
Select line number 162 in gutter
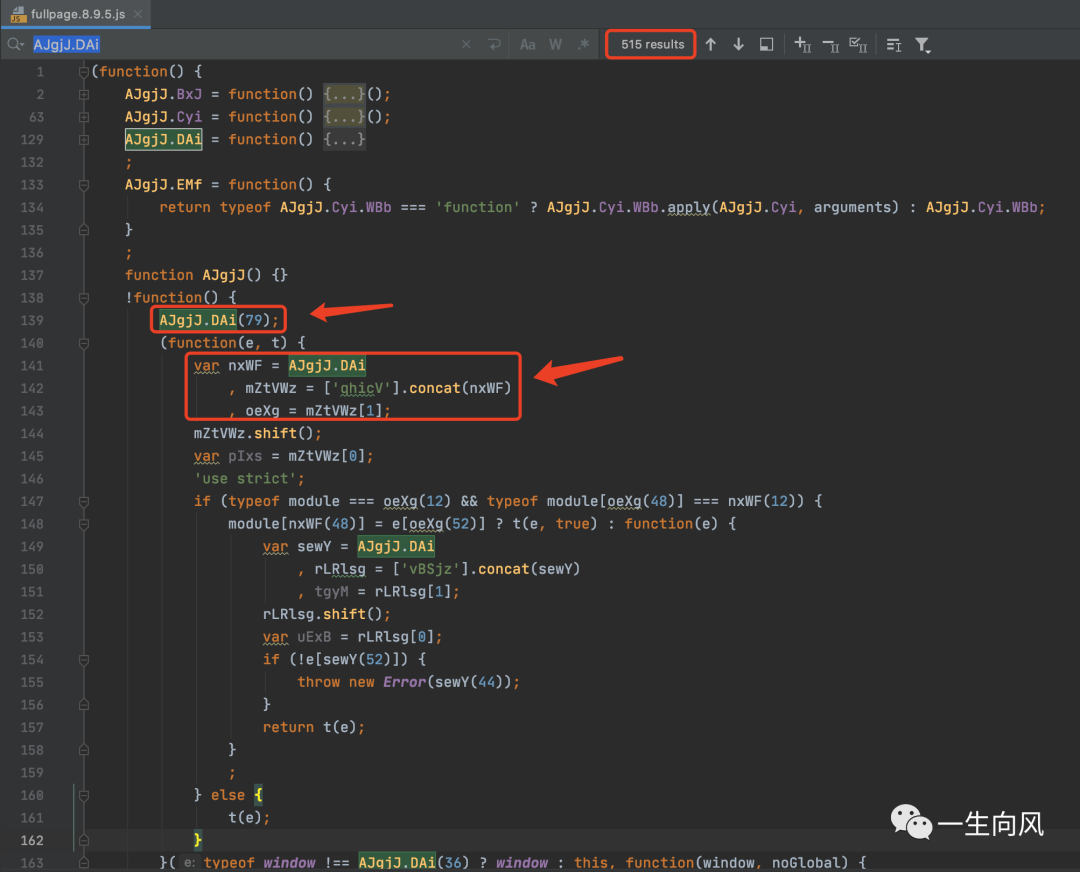point(32,840)
